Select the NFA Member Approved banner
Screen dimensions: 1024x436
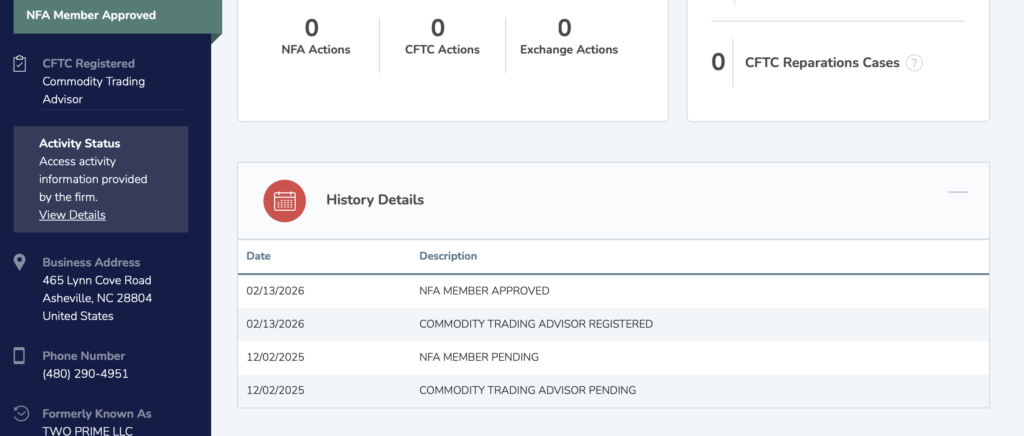pyautogui.click(x=105, y=15)
